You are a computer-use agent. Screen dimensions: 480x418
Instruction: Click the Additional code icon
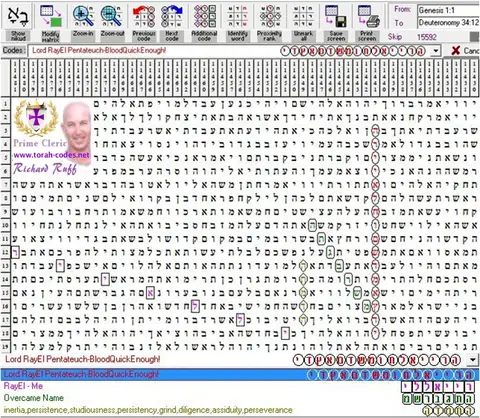(204, 16)
